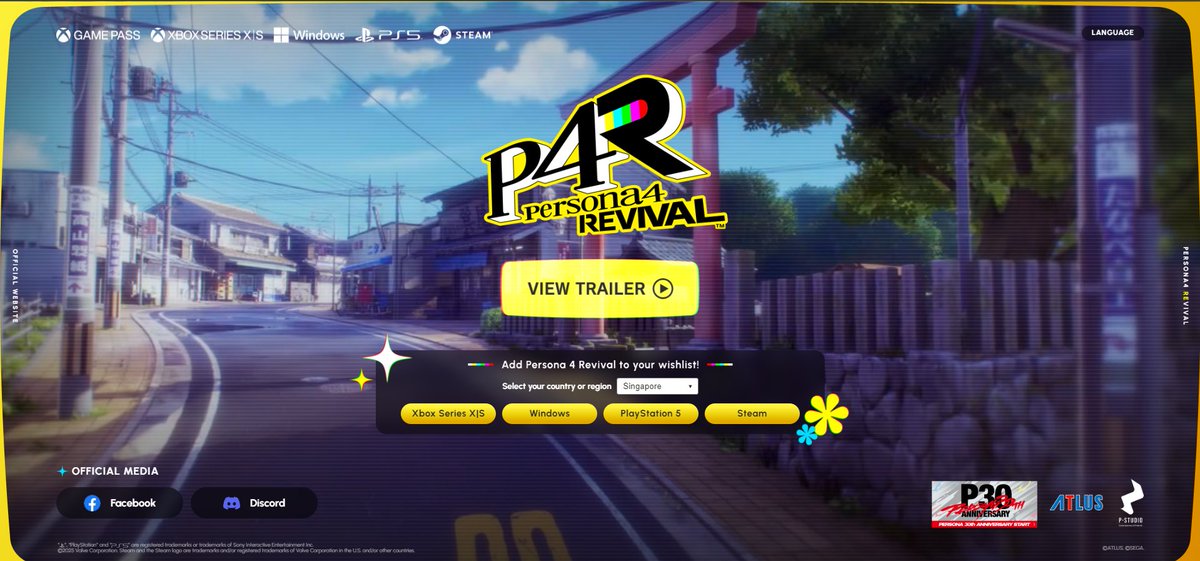
Task: Click the Windows logo in header
Action: (308, 35)
